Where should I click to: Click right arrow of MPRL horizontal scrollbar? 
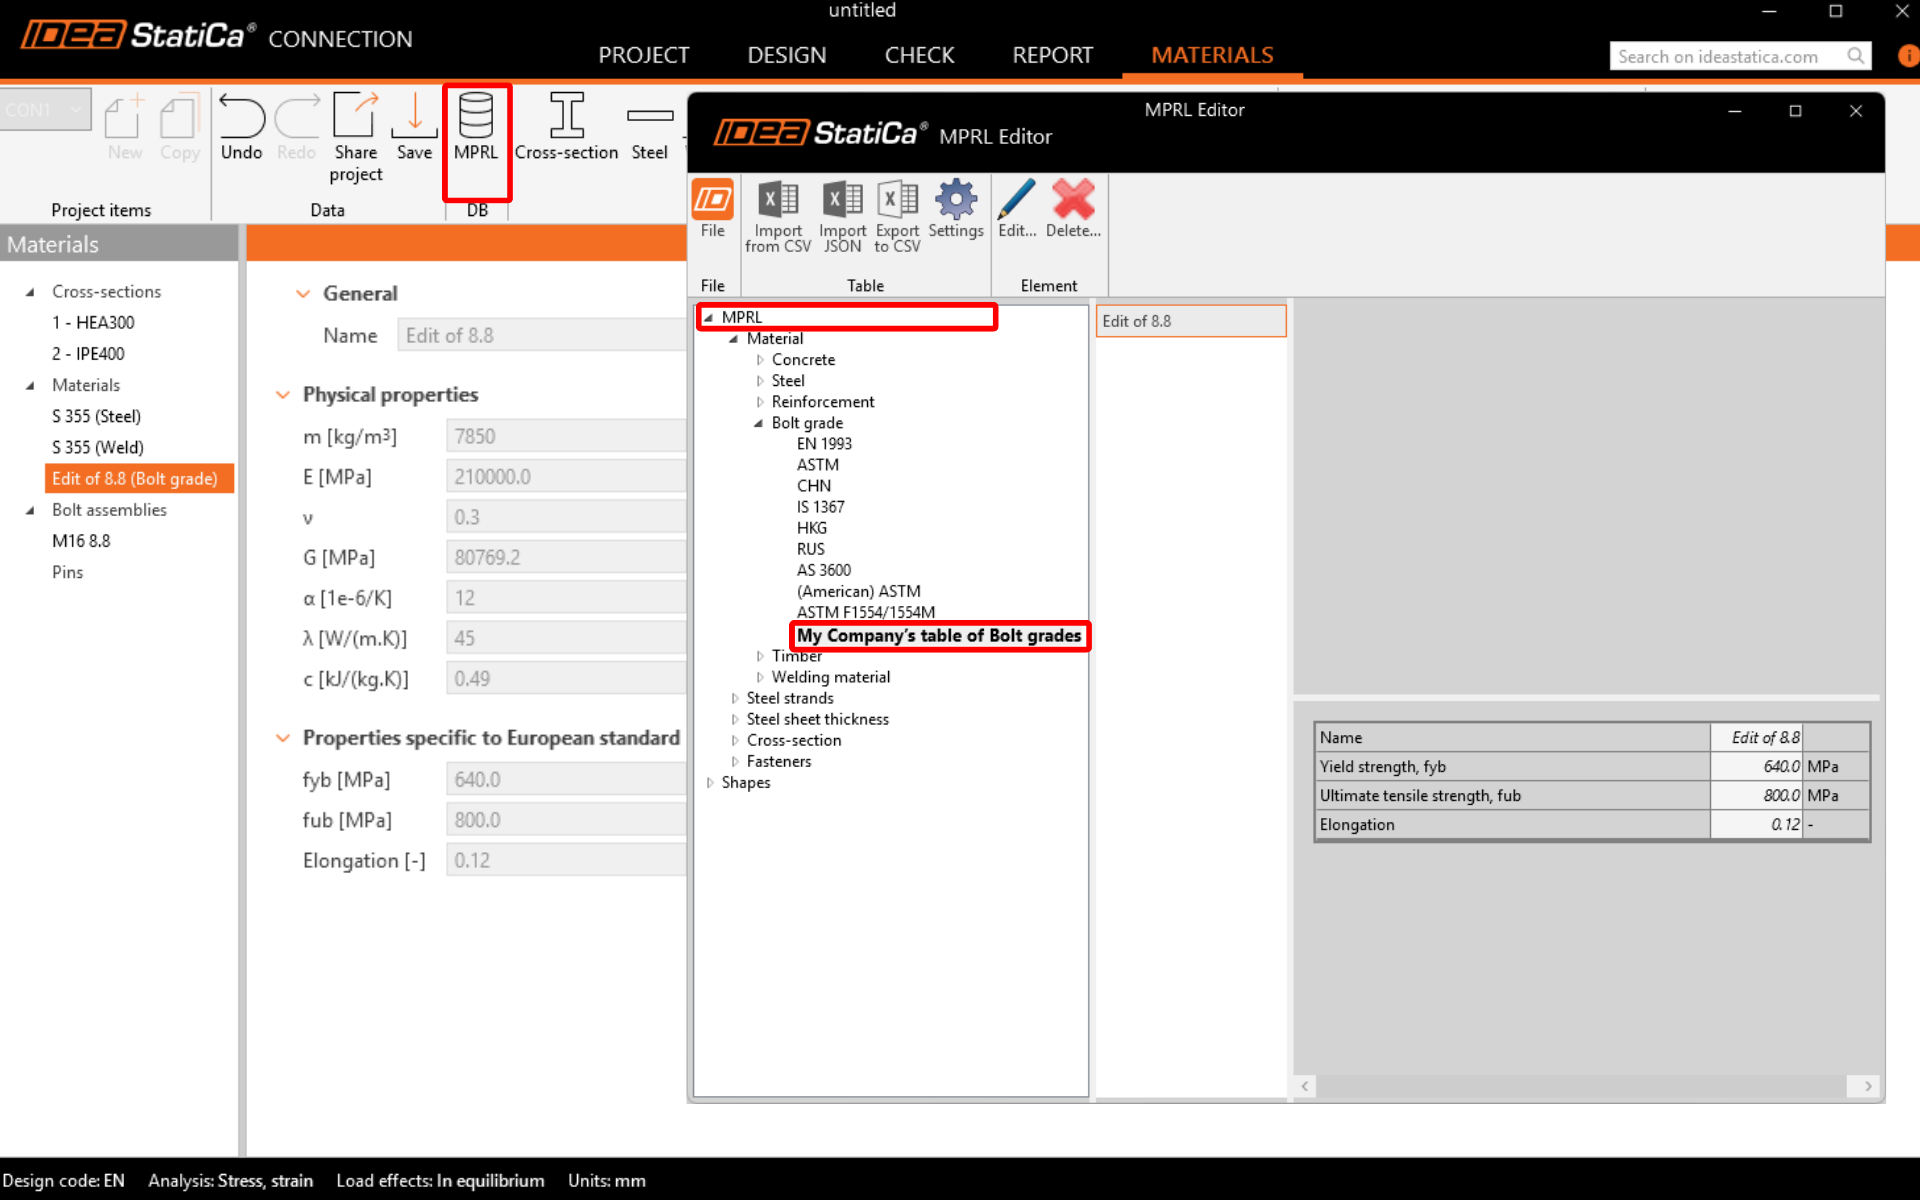(x=1867, y=1086)
